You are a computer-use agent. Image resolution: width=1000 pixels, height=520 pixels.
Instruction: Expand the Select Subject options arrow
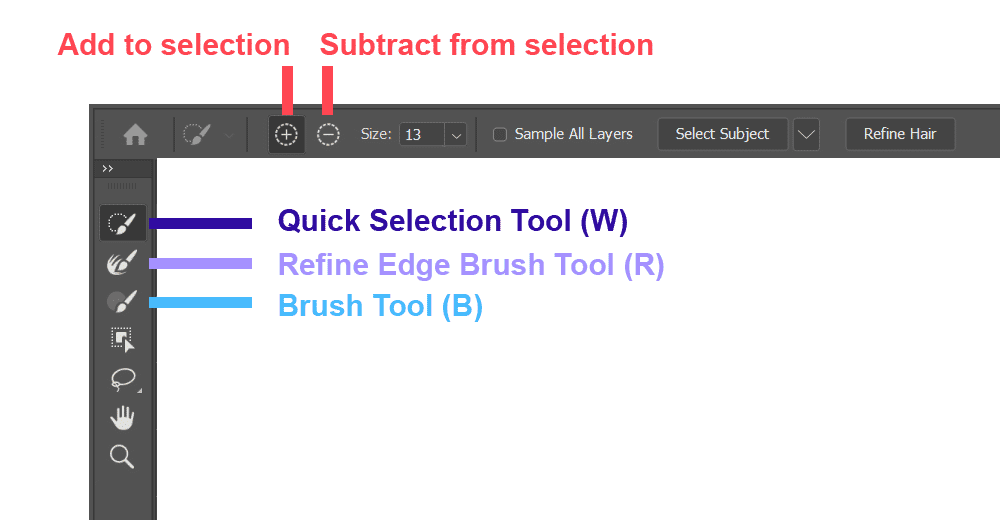click(x=806, y=134)
